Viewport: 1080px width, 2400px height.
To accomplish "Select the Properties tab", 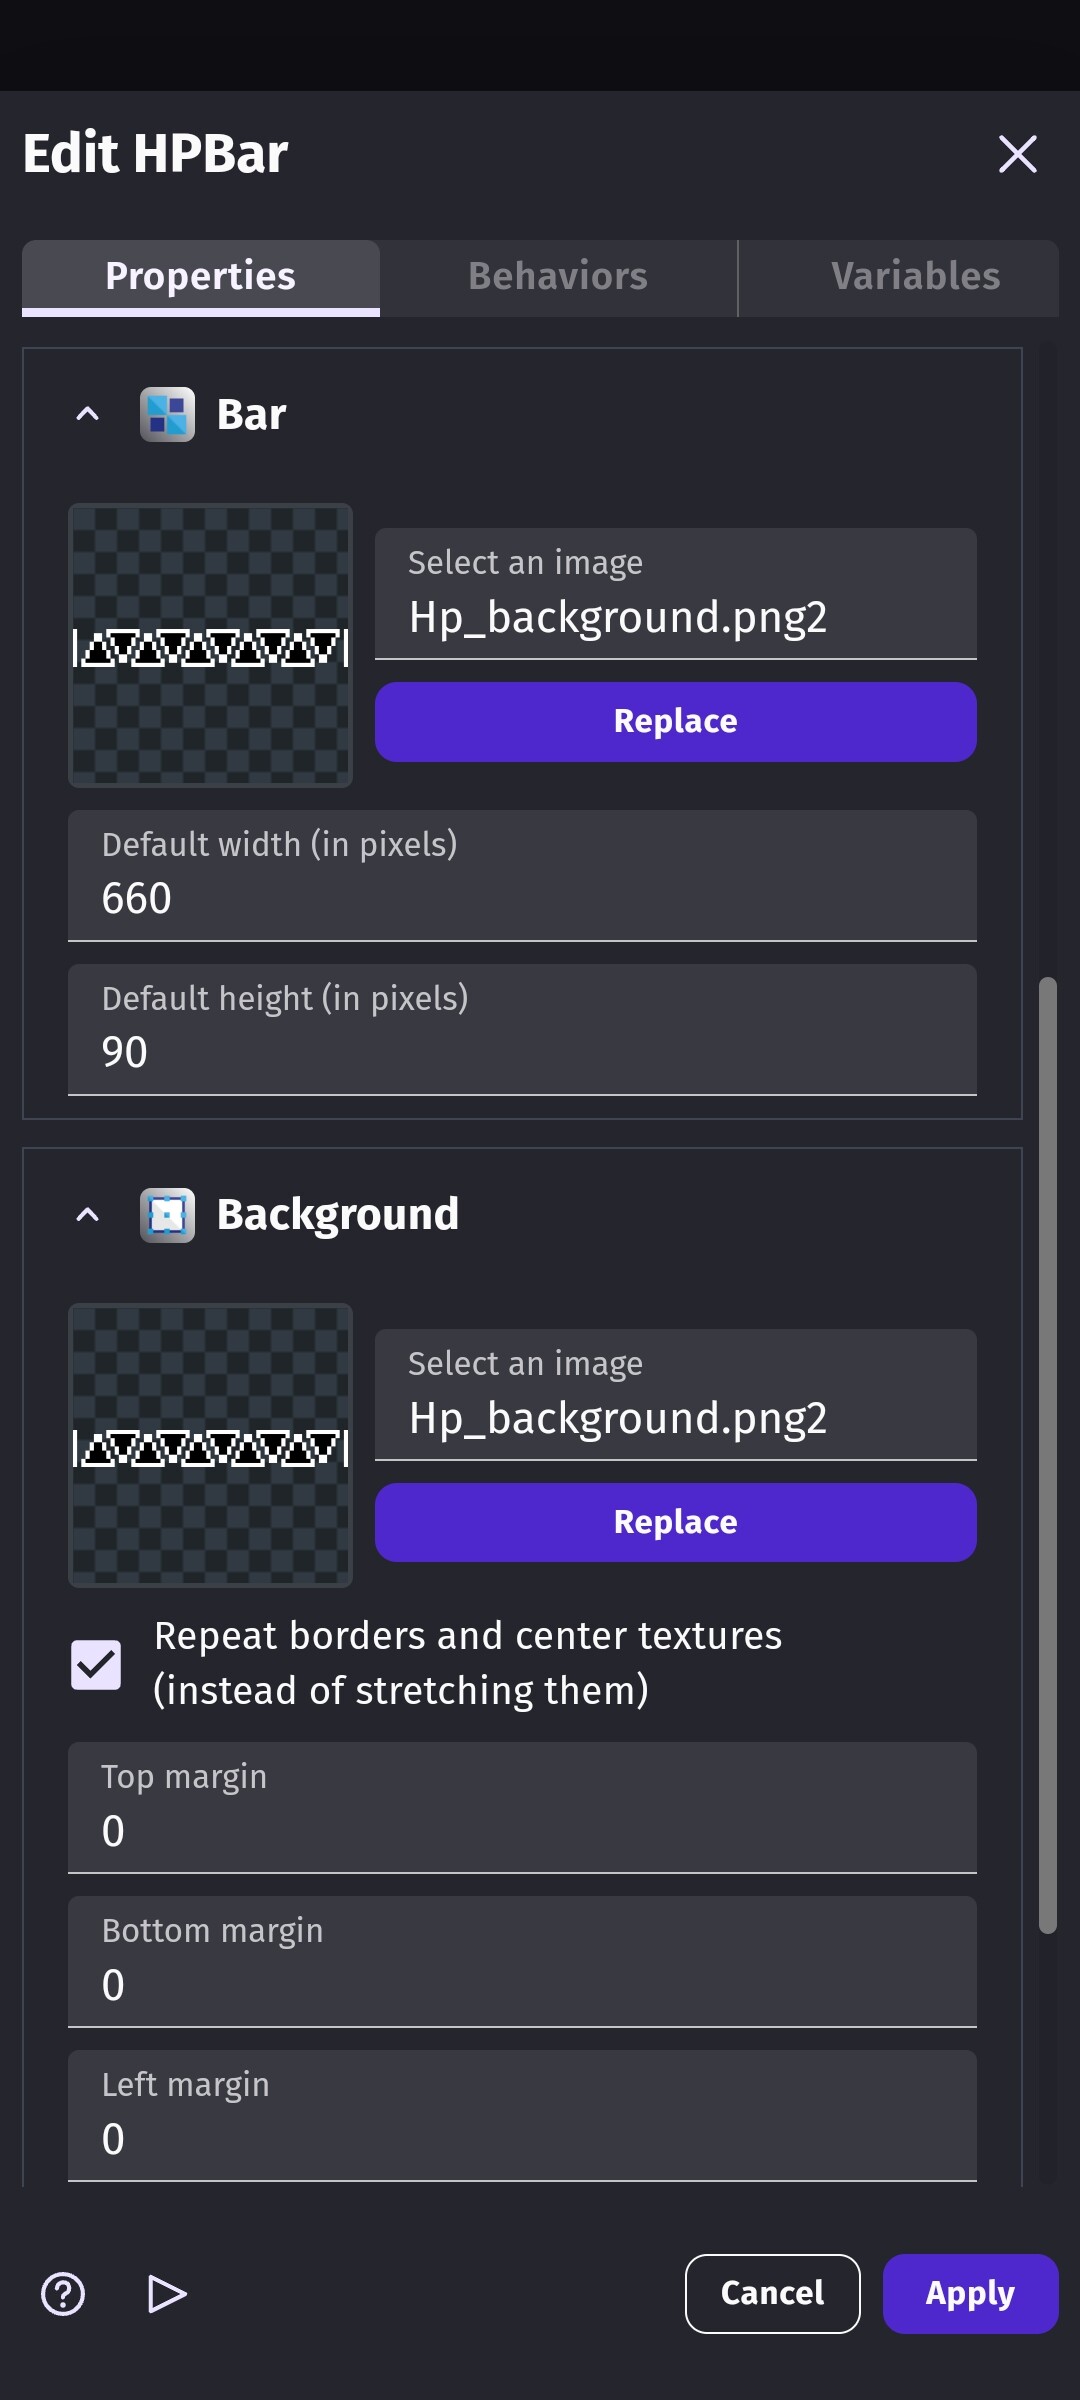I will (200, 276).
